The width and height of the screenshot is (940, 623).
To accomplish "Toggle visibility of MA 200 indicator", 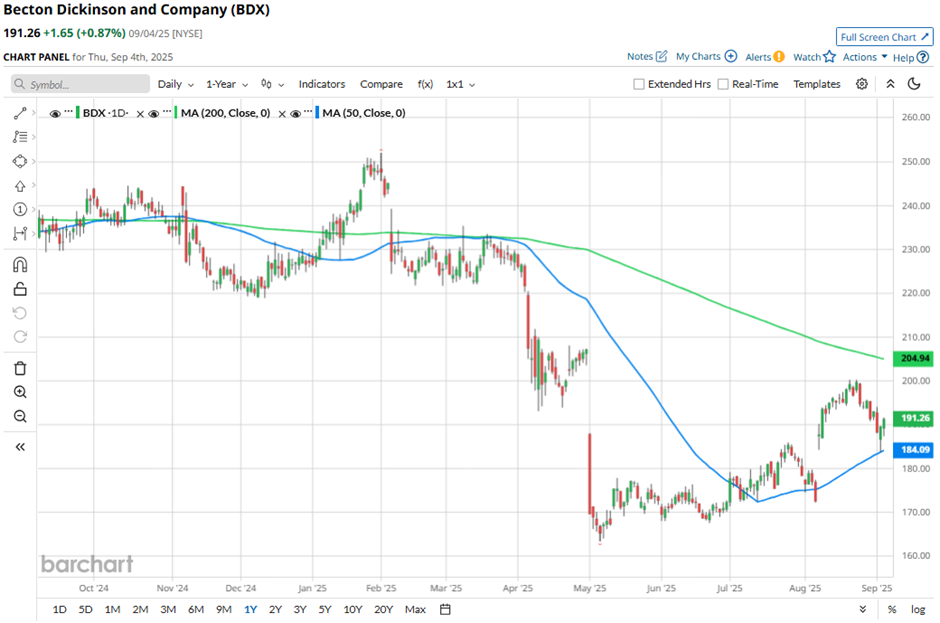I will pyautogui.click(x=153, y=113).
